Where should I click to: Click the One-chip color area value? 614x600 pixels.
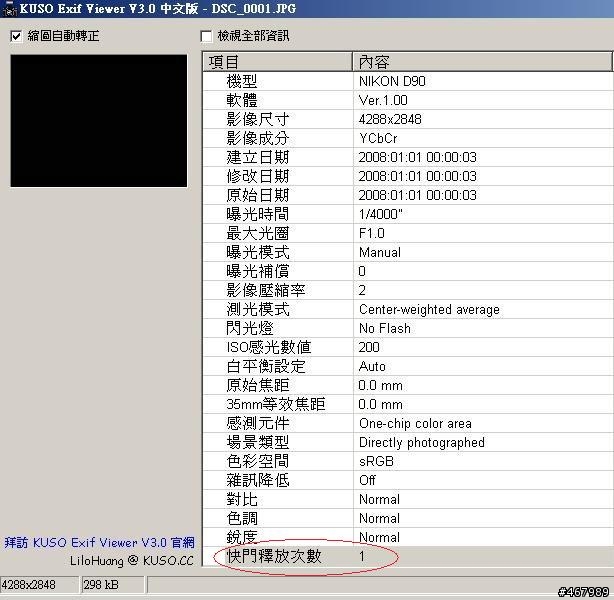tap(415, 423)
